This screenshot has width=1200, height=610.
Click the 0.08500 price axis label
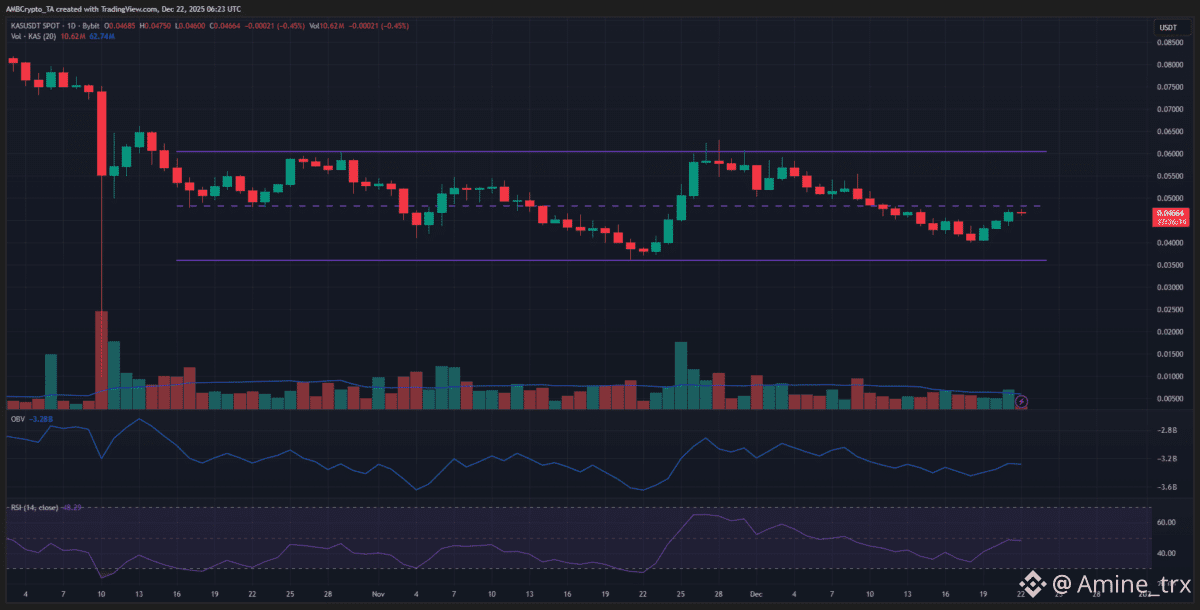(x=1170, y=43)
